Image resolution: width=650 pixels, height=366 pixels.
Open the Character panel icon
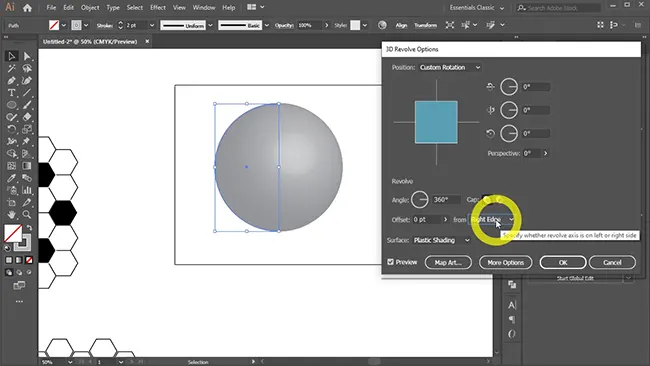click(x=512, y=305)
